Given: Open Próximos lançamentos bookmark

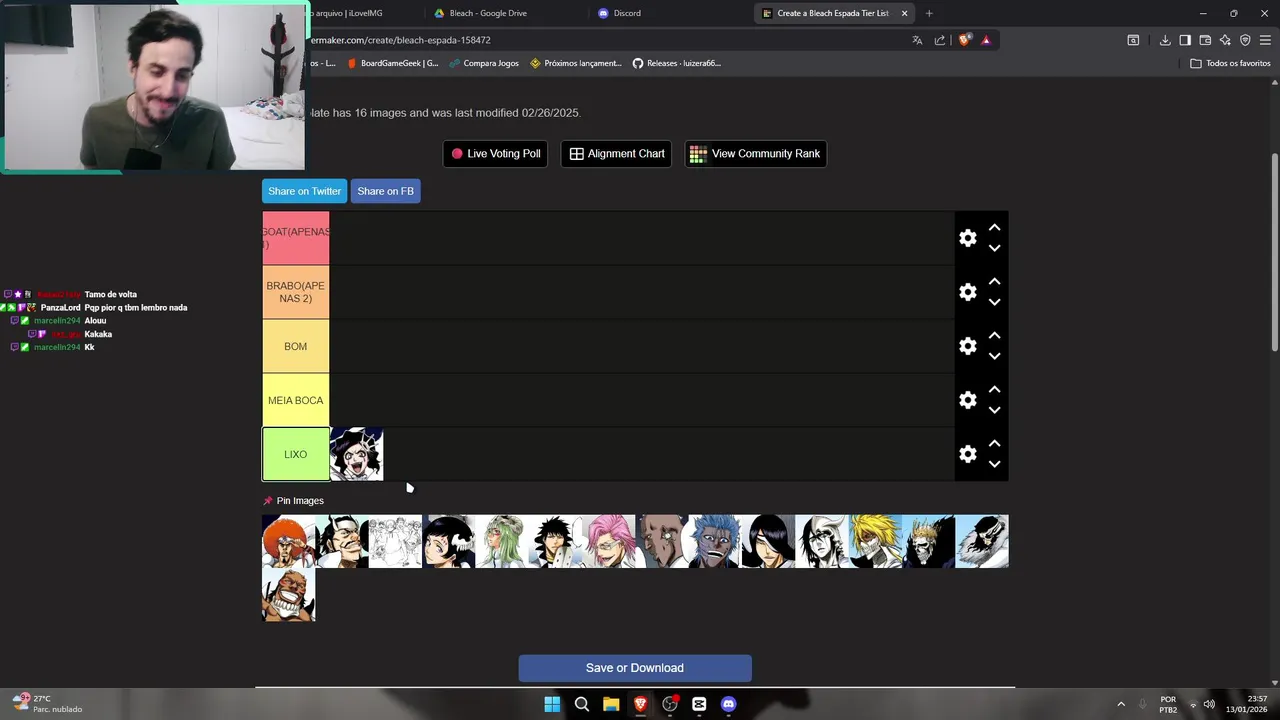Looking at the screenshot, I should 576,63.
